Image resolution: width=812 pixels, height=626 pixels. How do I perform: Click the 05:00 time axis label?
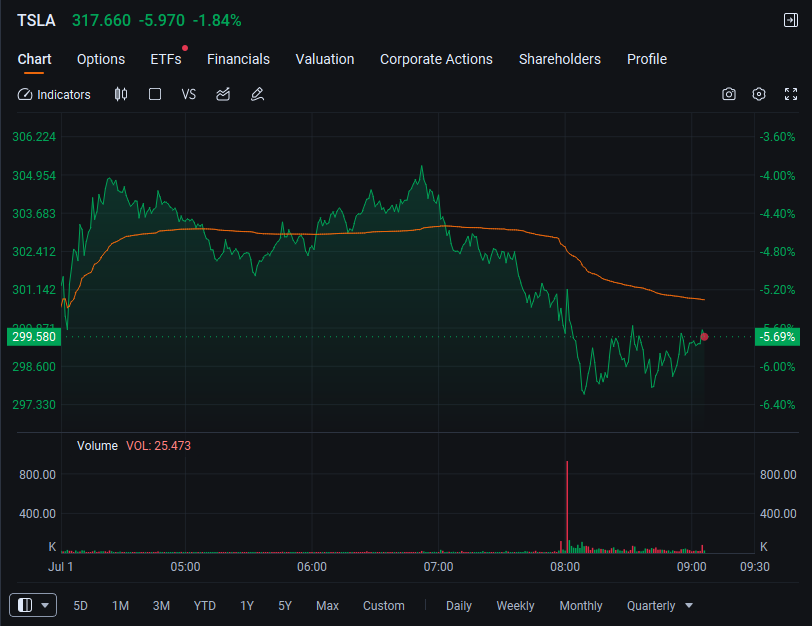[x=185, y=567]
